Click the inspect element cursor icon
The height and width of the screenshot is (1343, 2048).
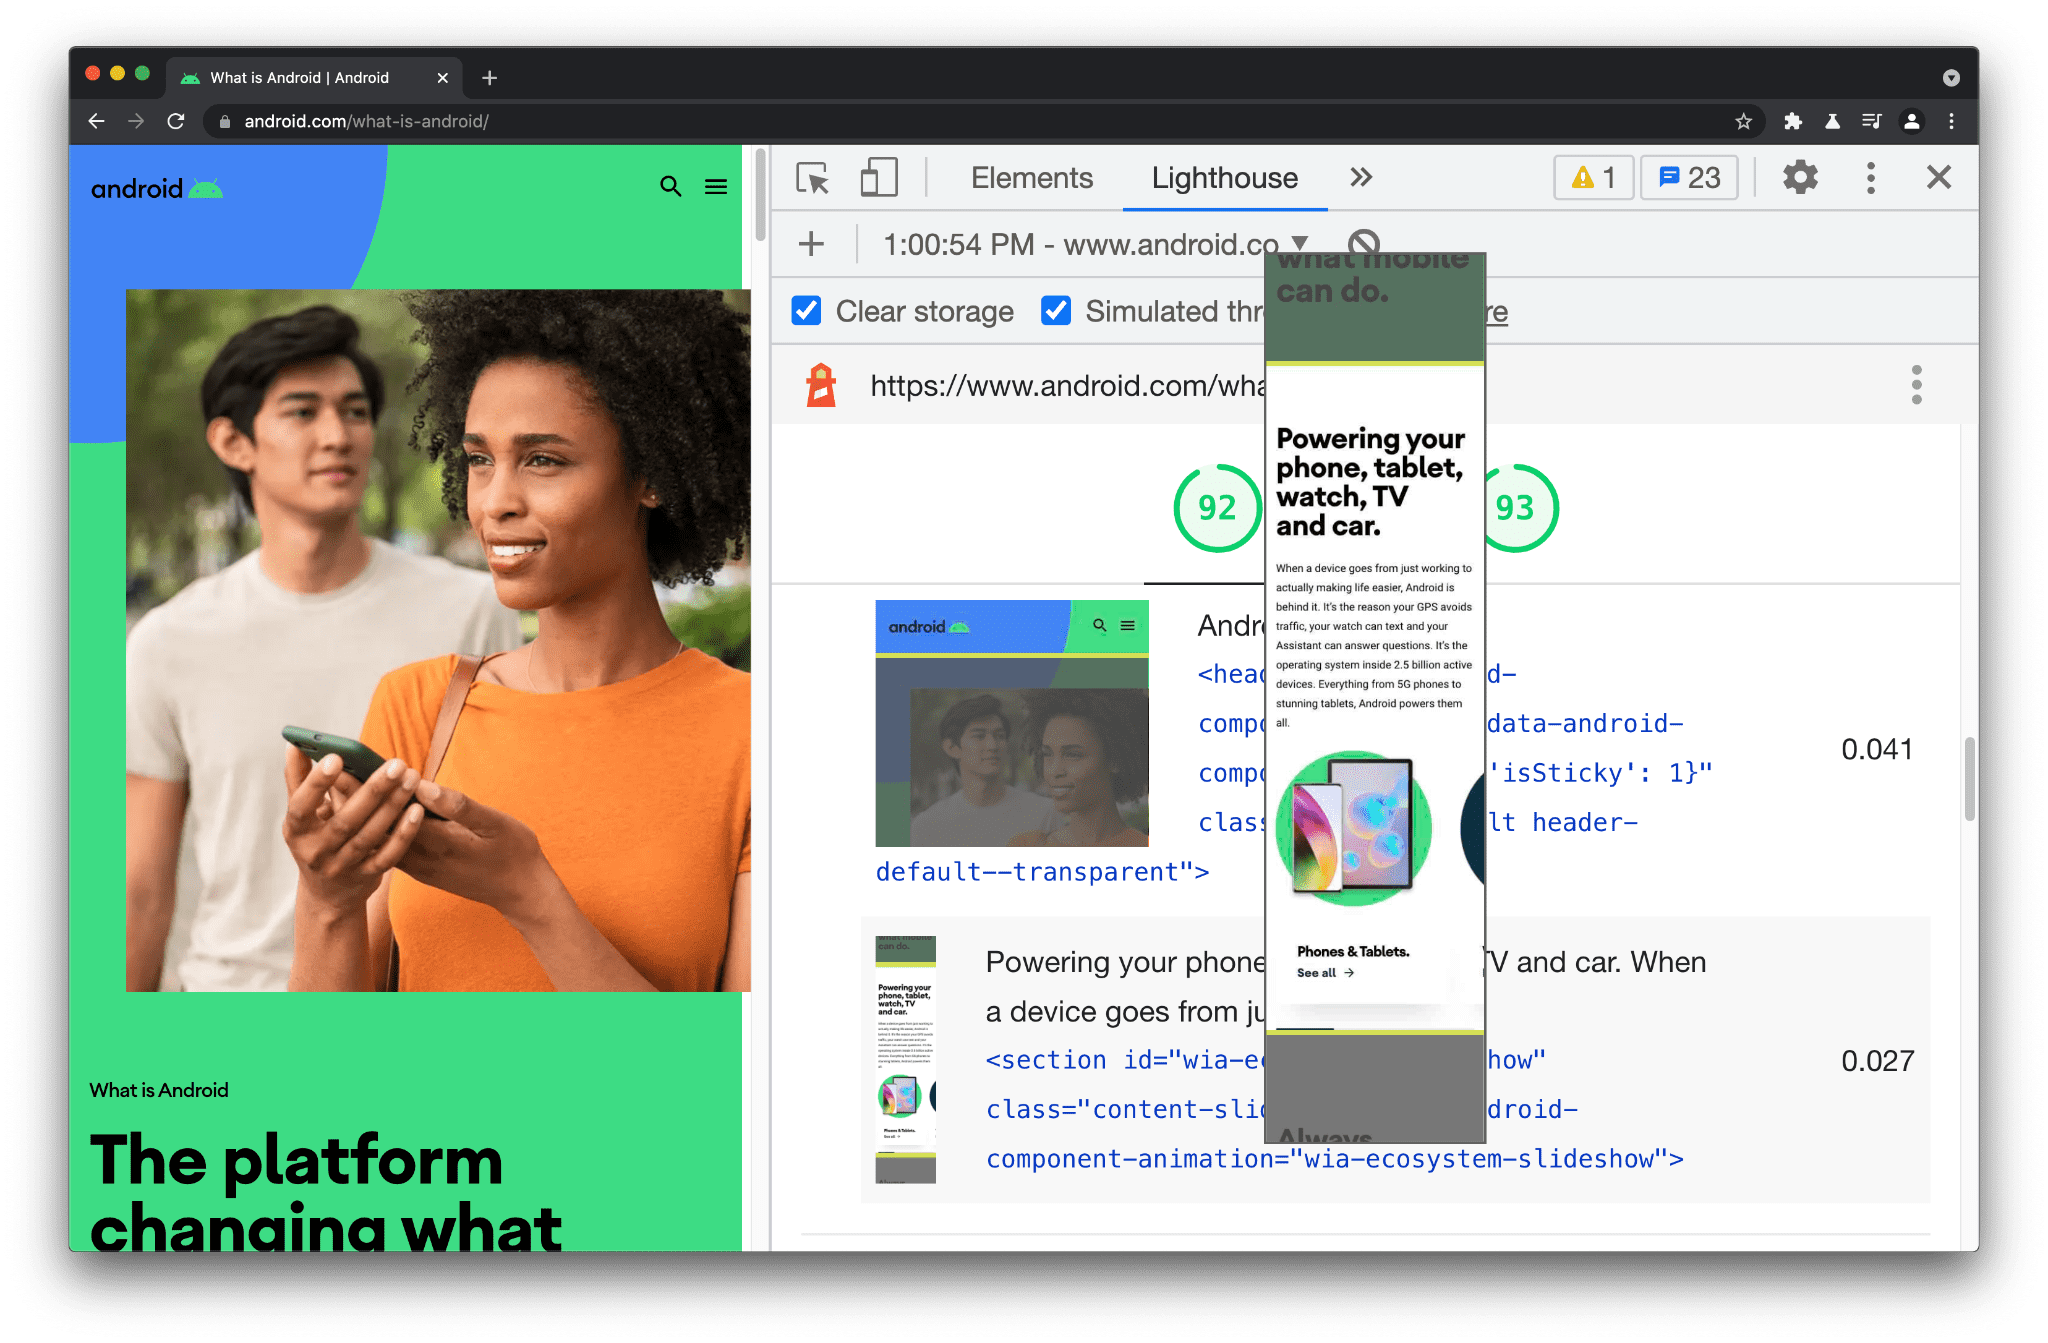812,175
